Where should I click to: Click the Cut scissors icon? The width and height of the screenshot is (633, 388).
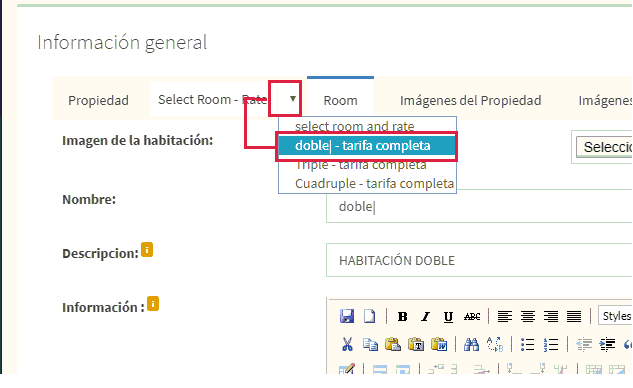pyautogui.click(x=347, y=344)
